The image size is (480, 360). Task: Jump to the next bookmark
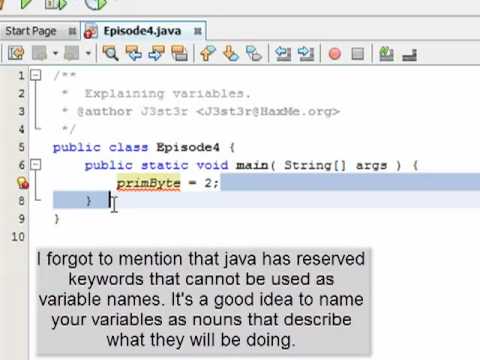pyautogui.click(x=231, y=53)
